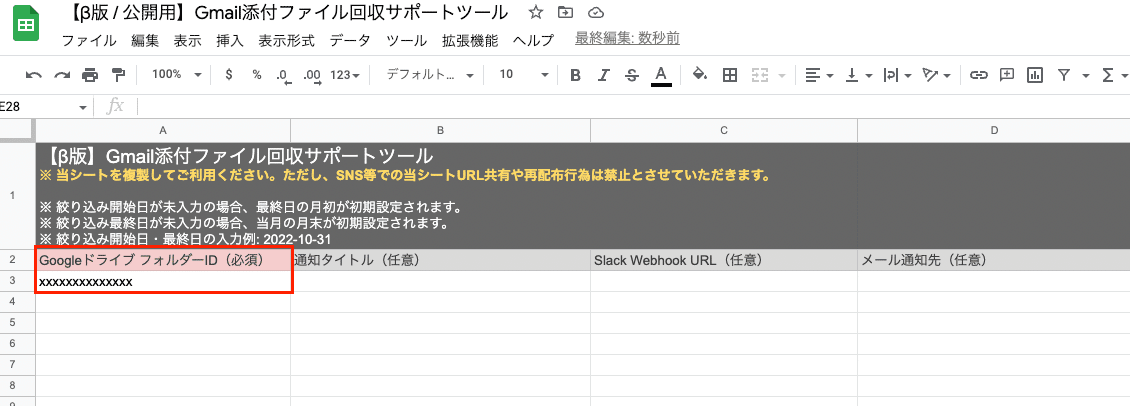Open the 挿入 menu
Image resolution: width=1130 pixels, height=406 pixels.
(230, 40)
